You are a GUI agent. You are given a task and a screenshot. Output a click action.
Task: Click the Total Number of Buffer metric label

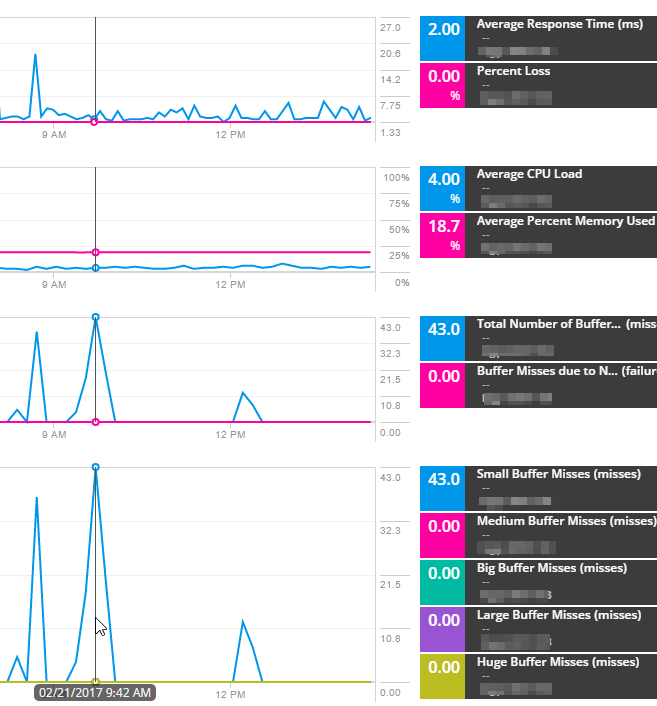[x=548, y=324]
